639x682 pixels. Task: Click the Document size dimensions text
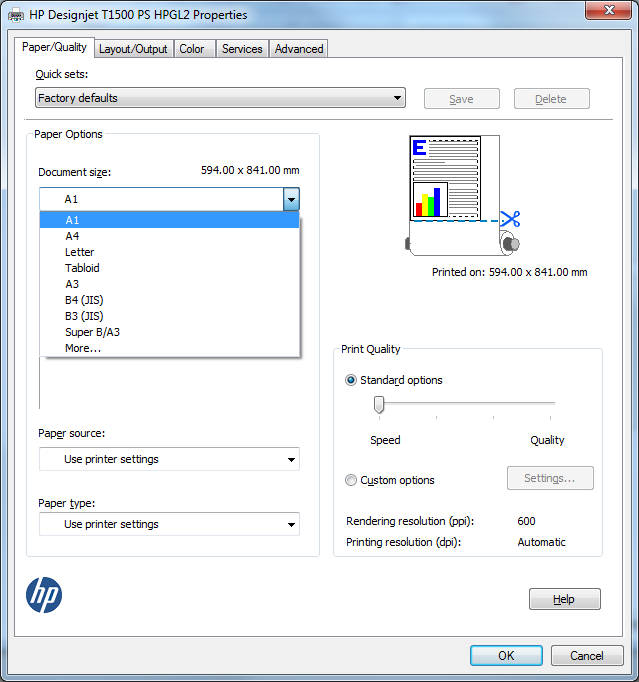pos(250,170)
